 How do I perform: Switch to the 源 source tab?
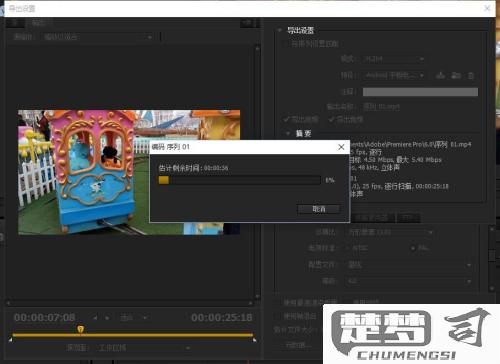pyautogui.click(x=15, y=23)
